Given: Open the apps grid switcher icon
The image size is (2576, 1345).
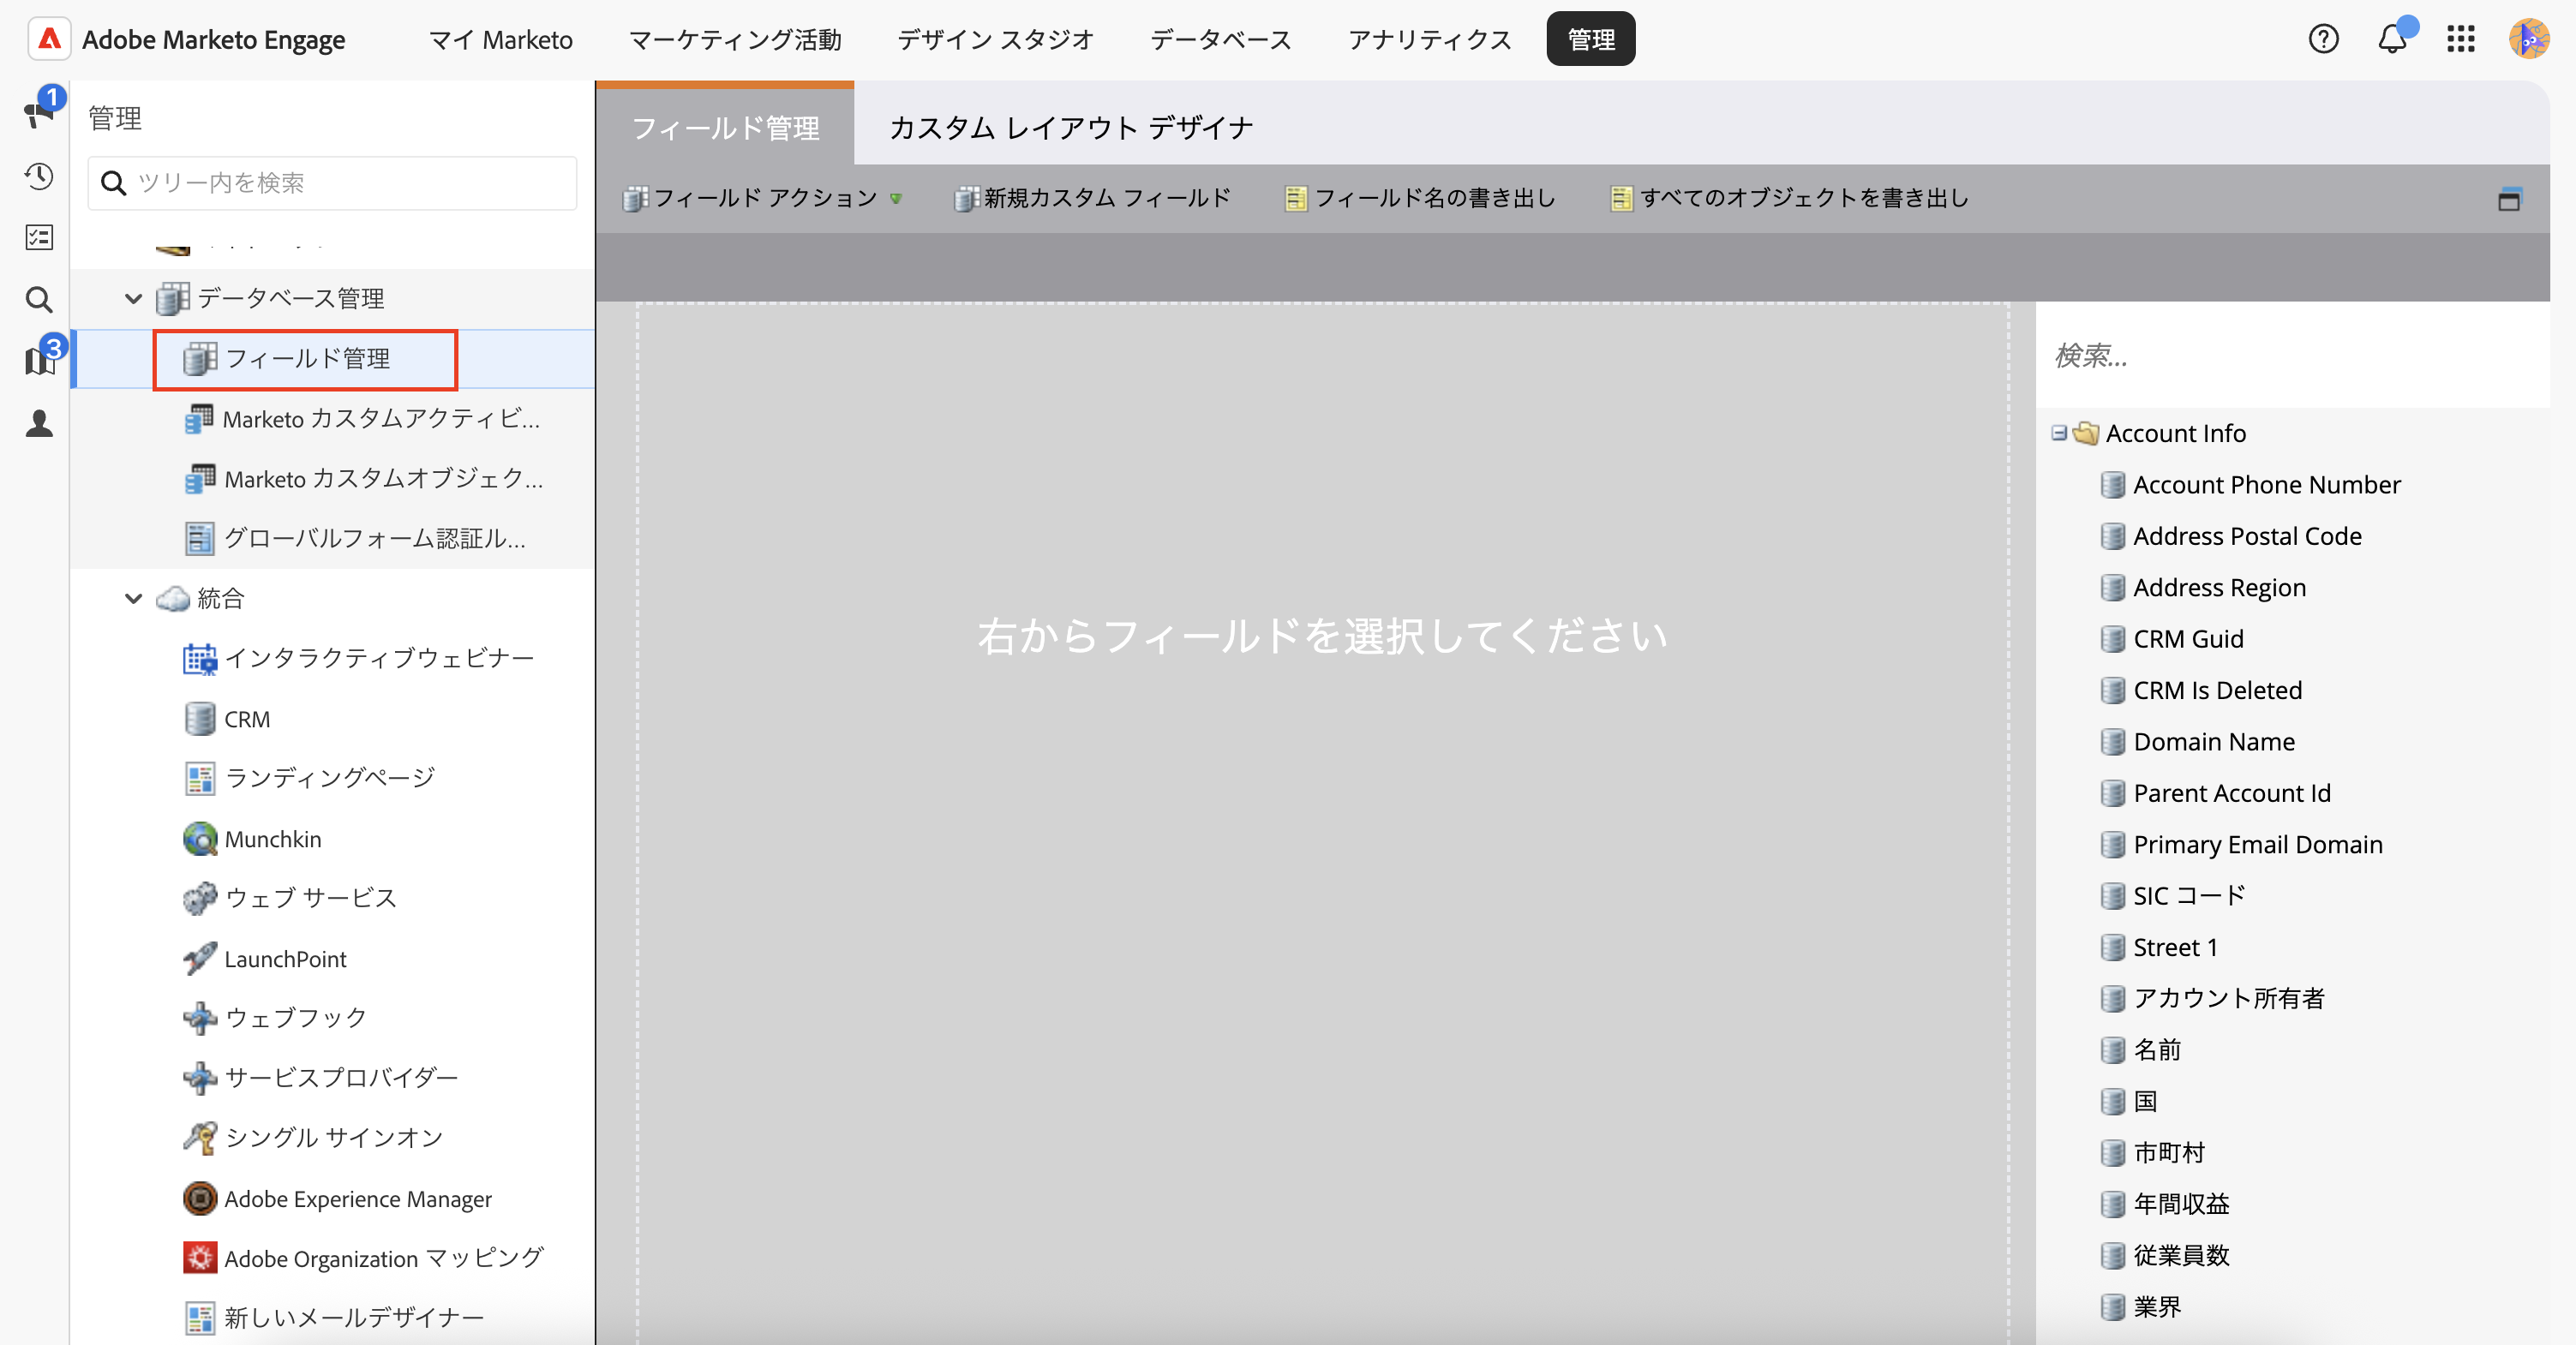Looking at the screenshot, I should 2460,40.
